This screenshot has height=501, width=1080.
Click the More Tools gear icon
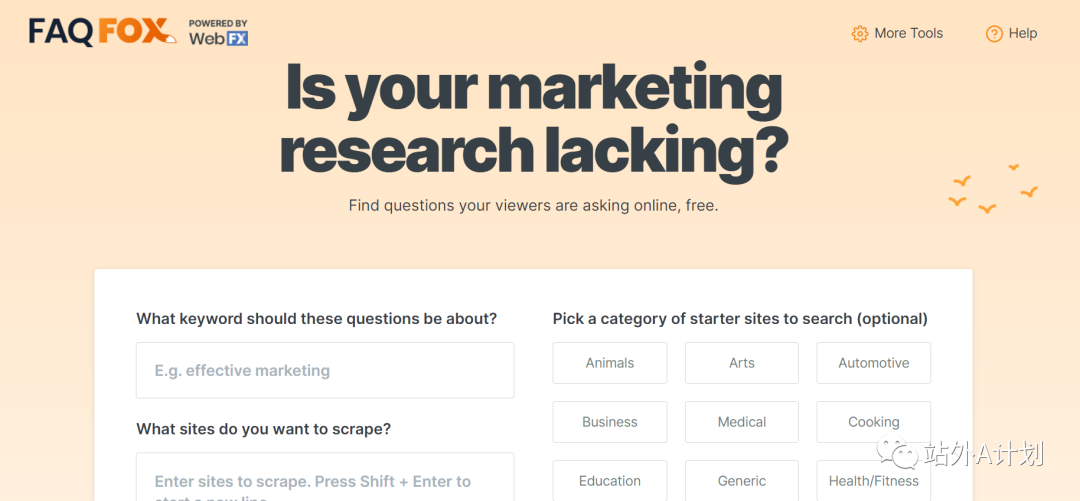860,34
